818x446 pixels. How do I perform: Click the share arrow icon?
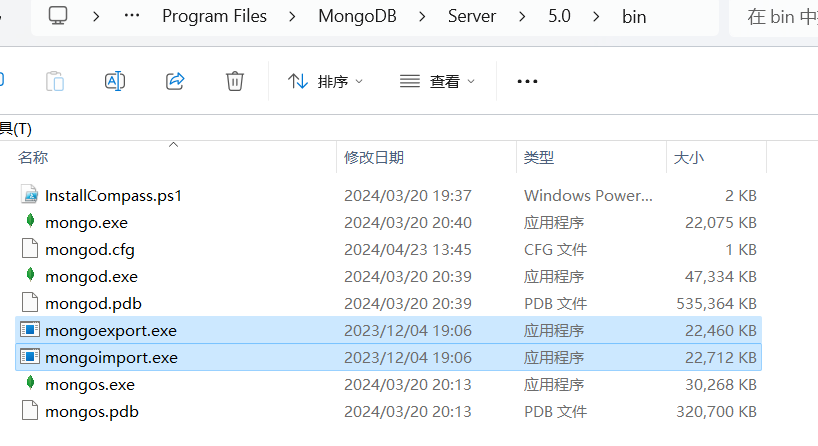[175, 81]
